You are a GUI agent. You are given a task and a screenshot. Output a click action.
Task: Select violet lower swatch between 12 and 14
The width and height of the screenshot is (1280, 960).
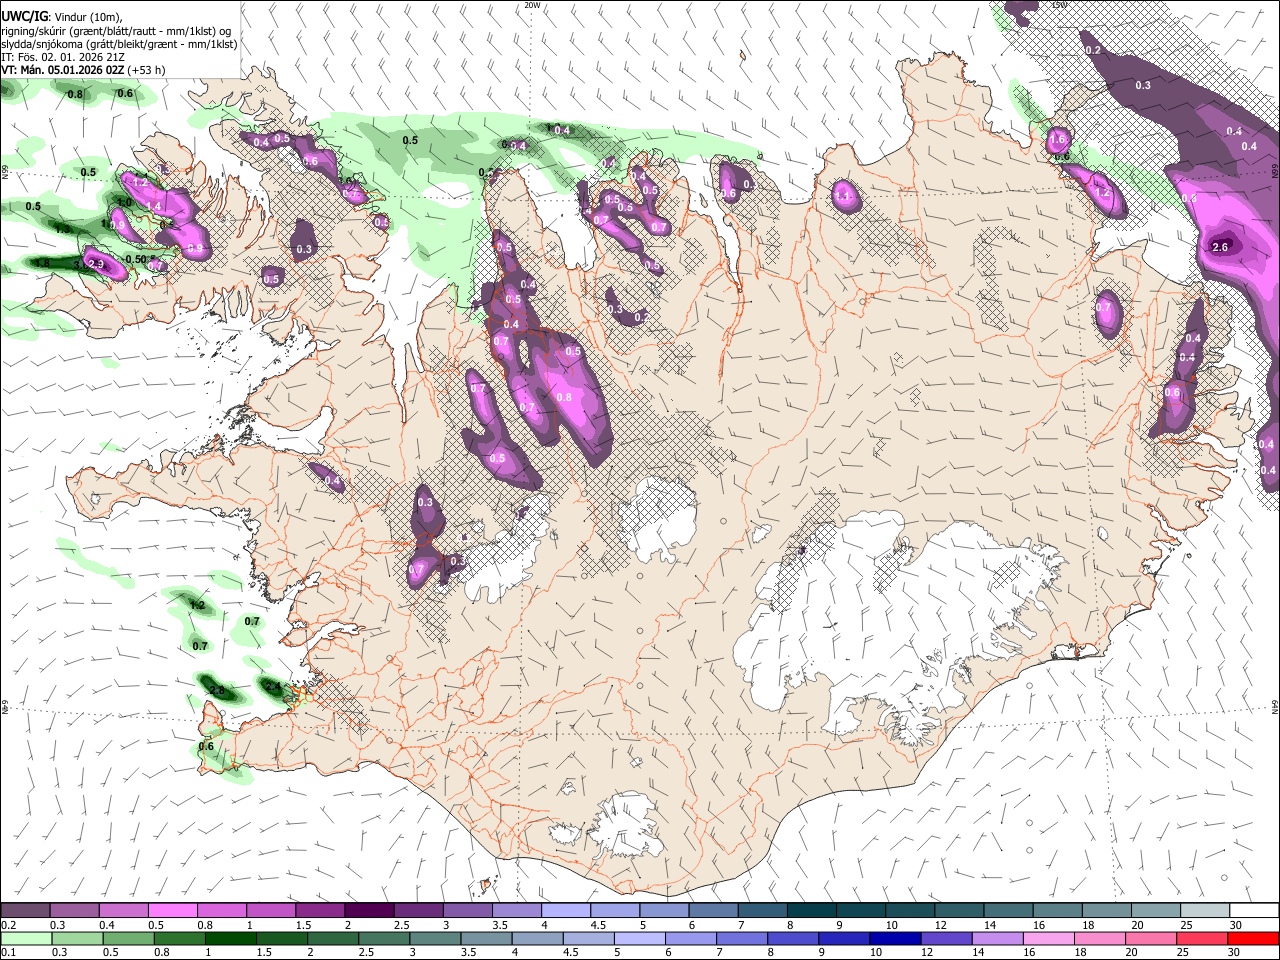(947, 939)
